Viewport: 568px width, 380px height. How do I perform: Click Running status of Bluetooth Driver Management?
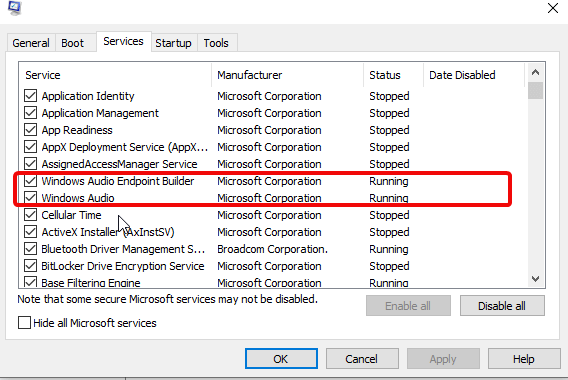pyautogui.click(x=389, y=249)
